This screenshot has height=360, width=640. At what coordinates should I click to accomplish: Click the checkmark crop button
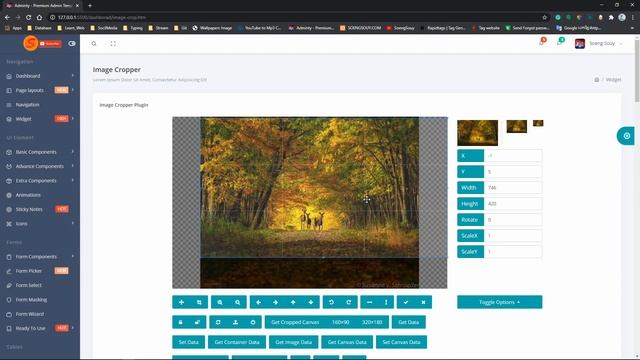406,302
